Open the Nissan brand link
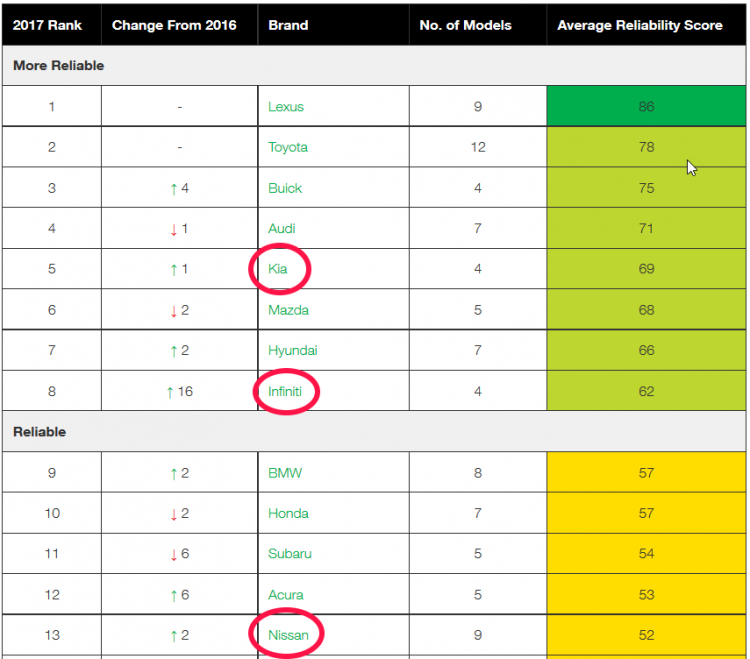Viewport: 750px width, 659px height. click(288, 636)
